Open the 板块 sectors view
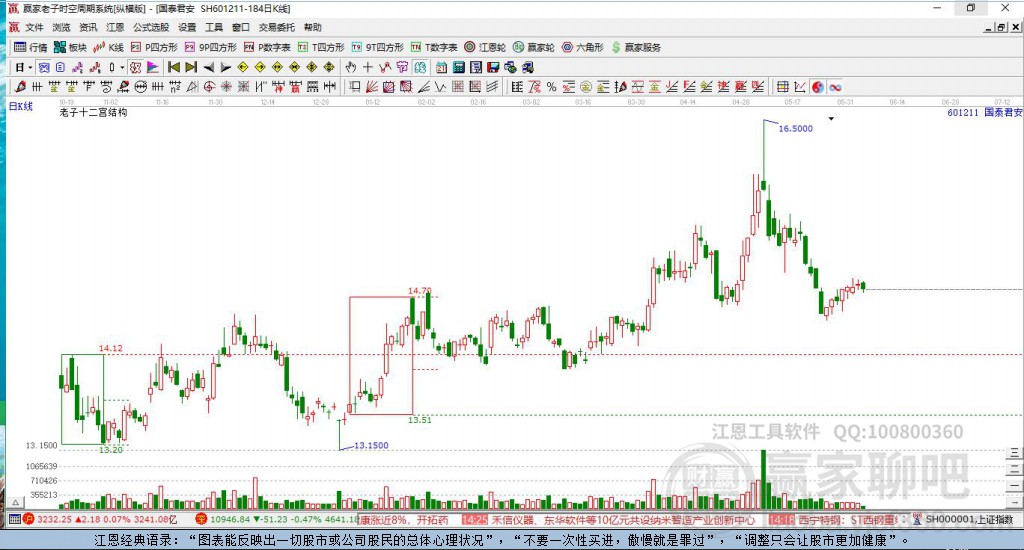The height and width of the screenshot is (550, 1024). [x=70, y=47]
